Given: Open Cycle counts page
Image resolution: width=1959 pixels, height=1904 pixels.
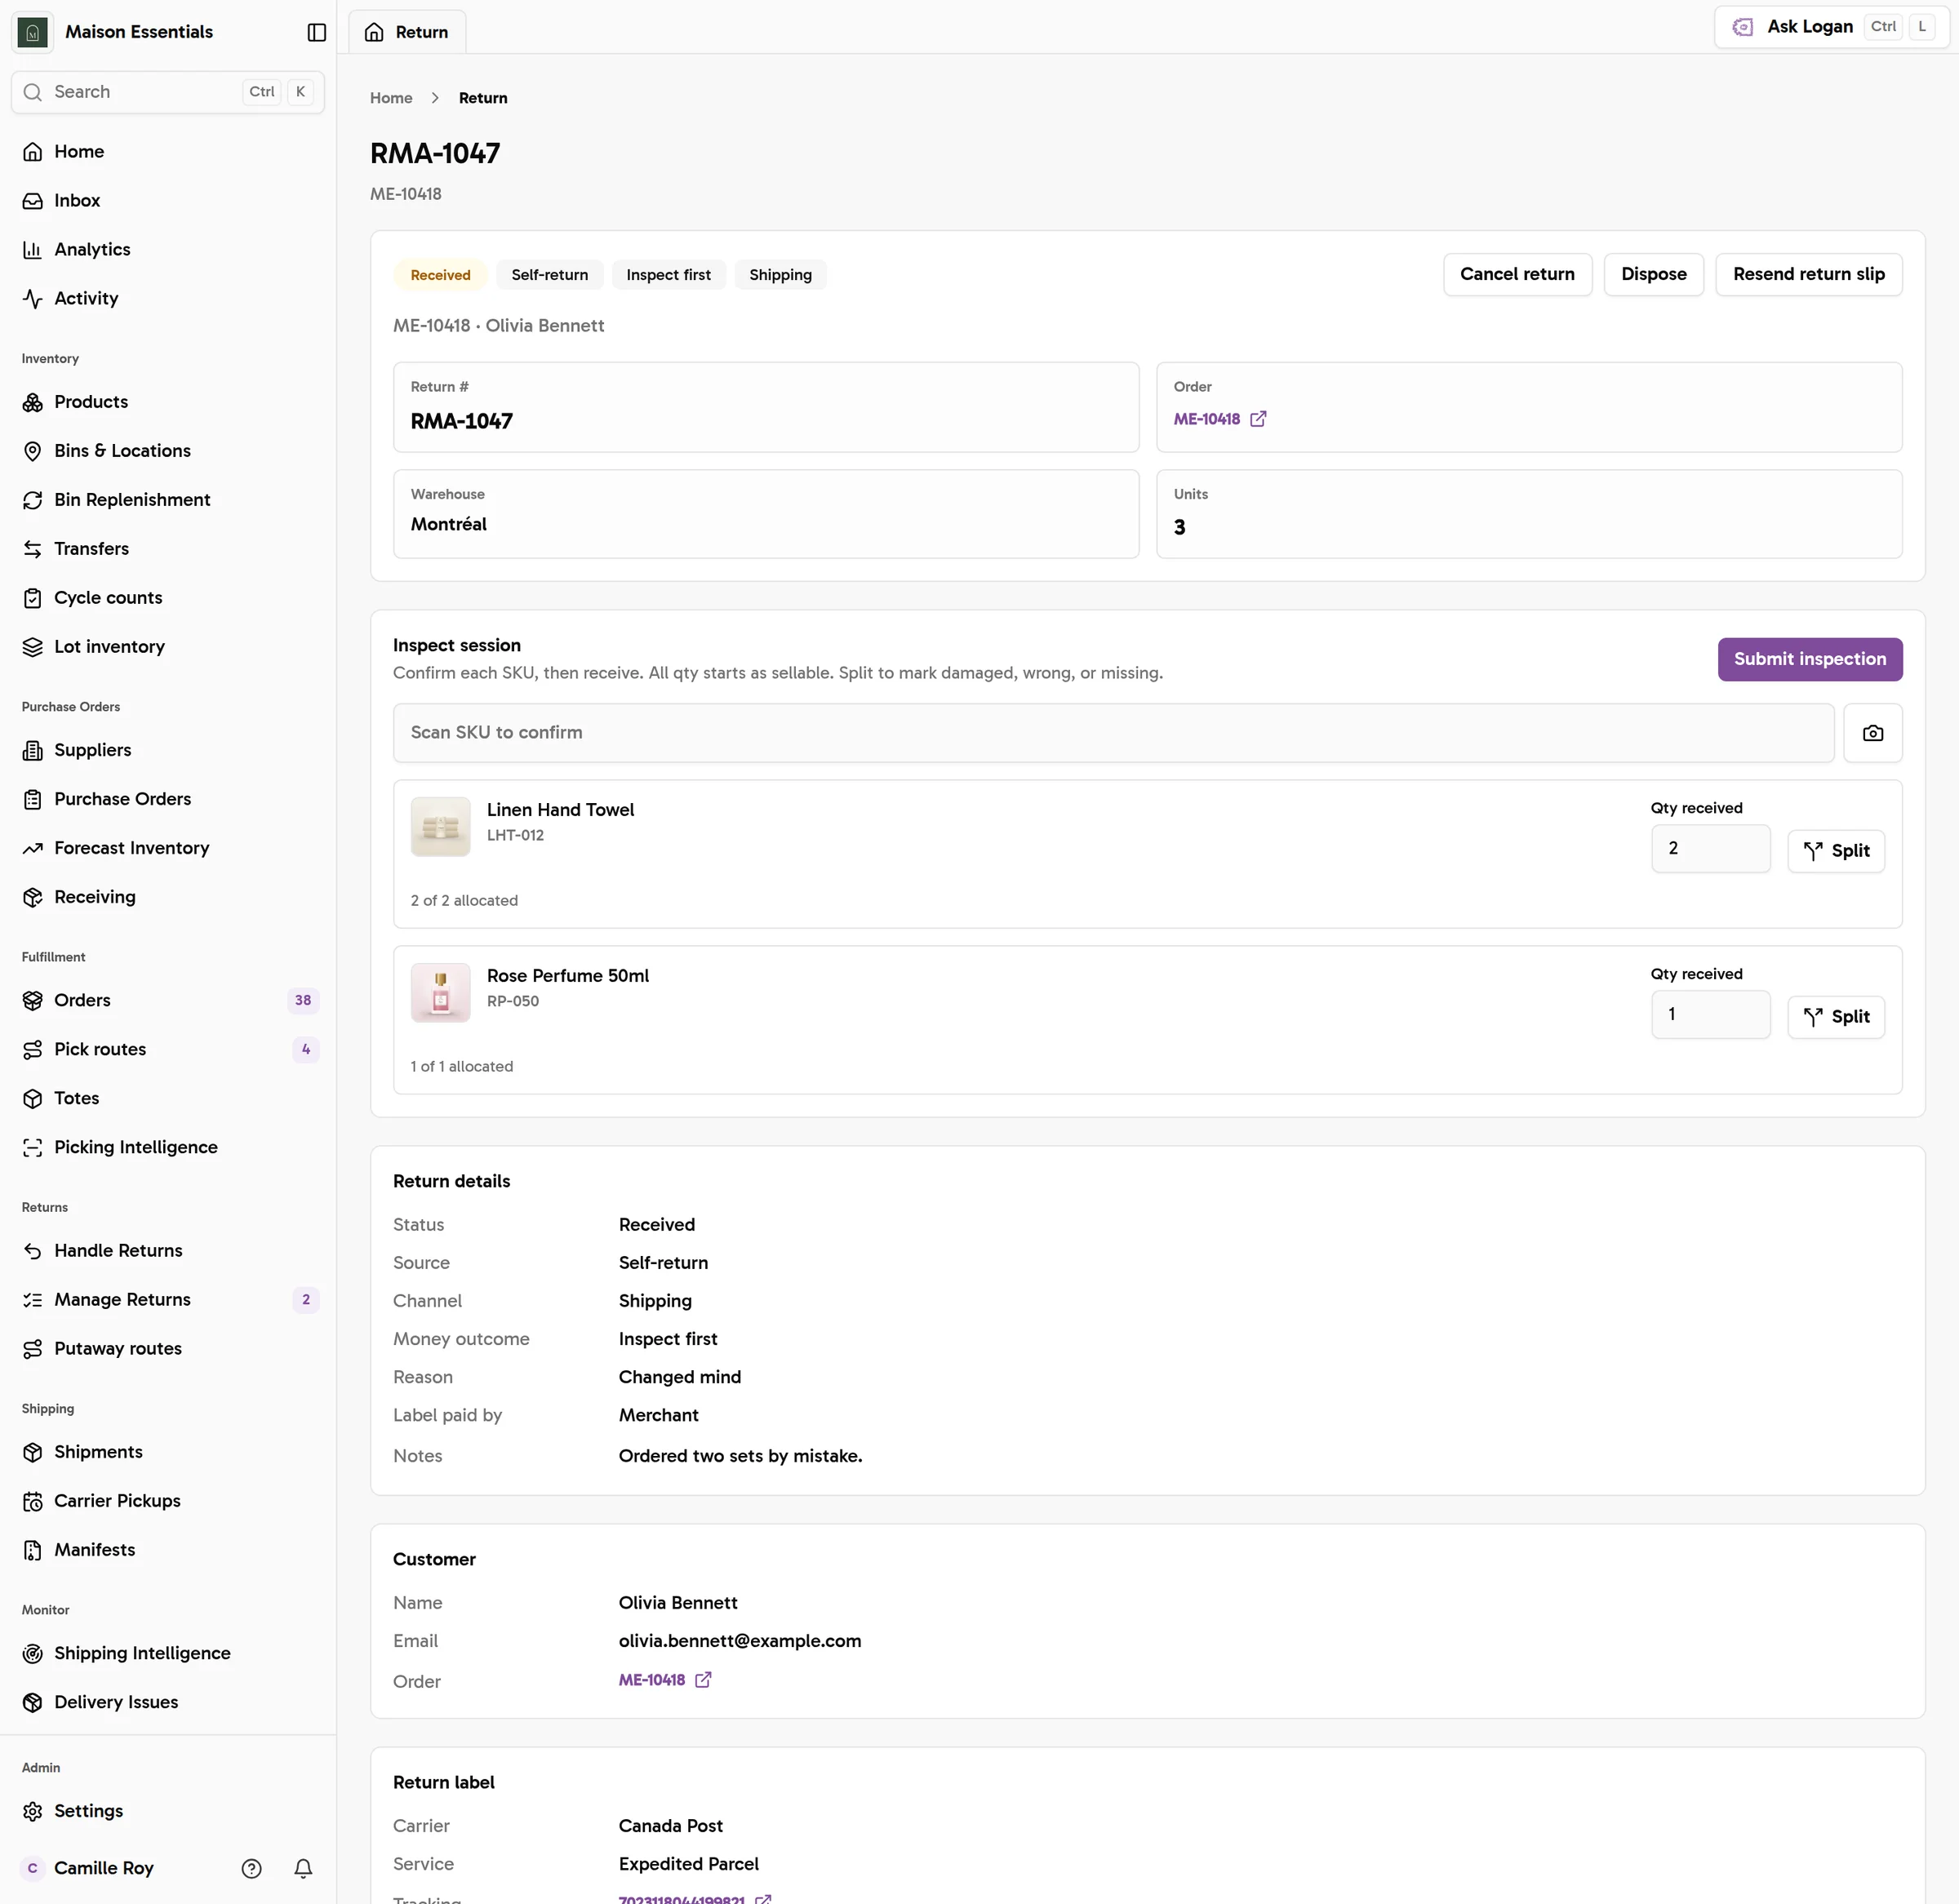Looking at the screenshot, I should click(x=168, y=598).
